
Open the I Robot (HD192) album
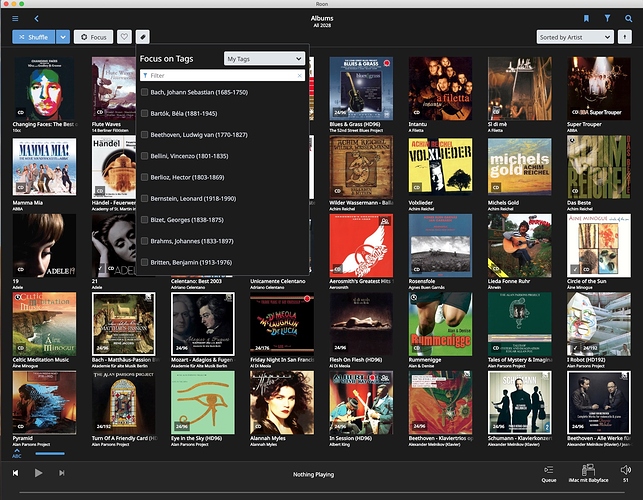(x=599, y=324)
